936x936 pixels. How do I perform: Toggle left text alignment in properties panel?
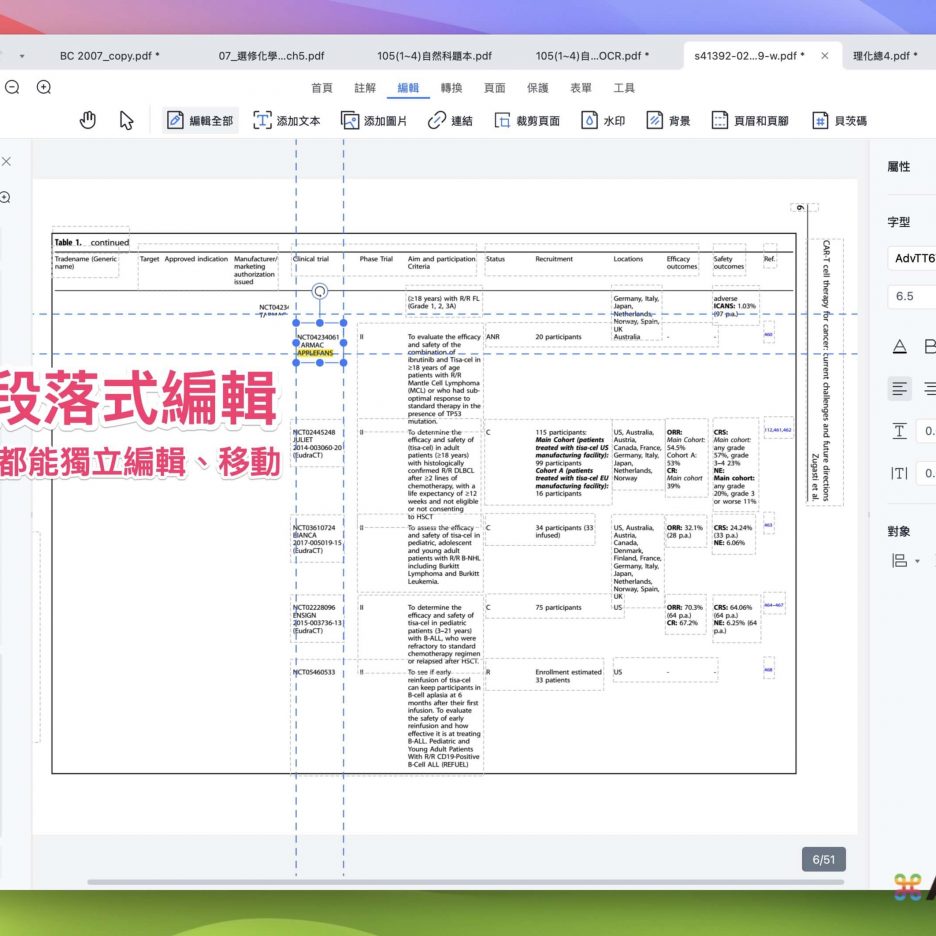(901, 388)
